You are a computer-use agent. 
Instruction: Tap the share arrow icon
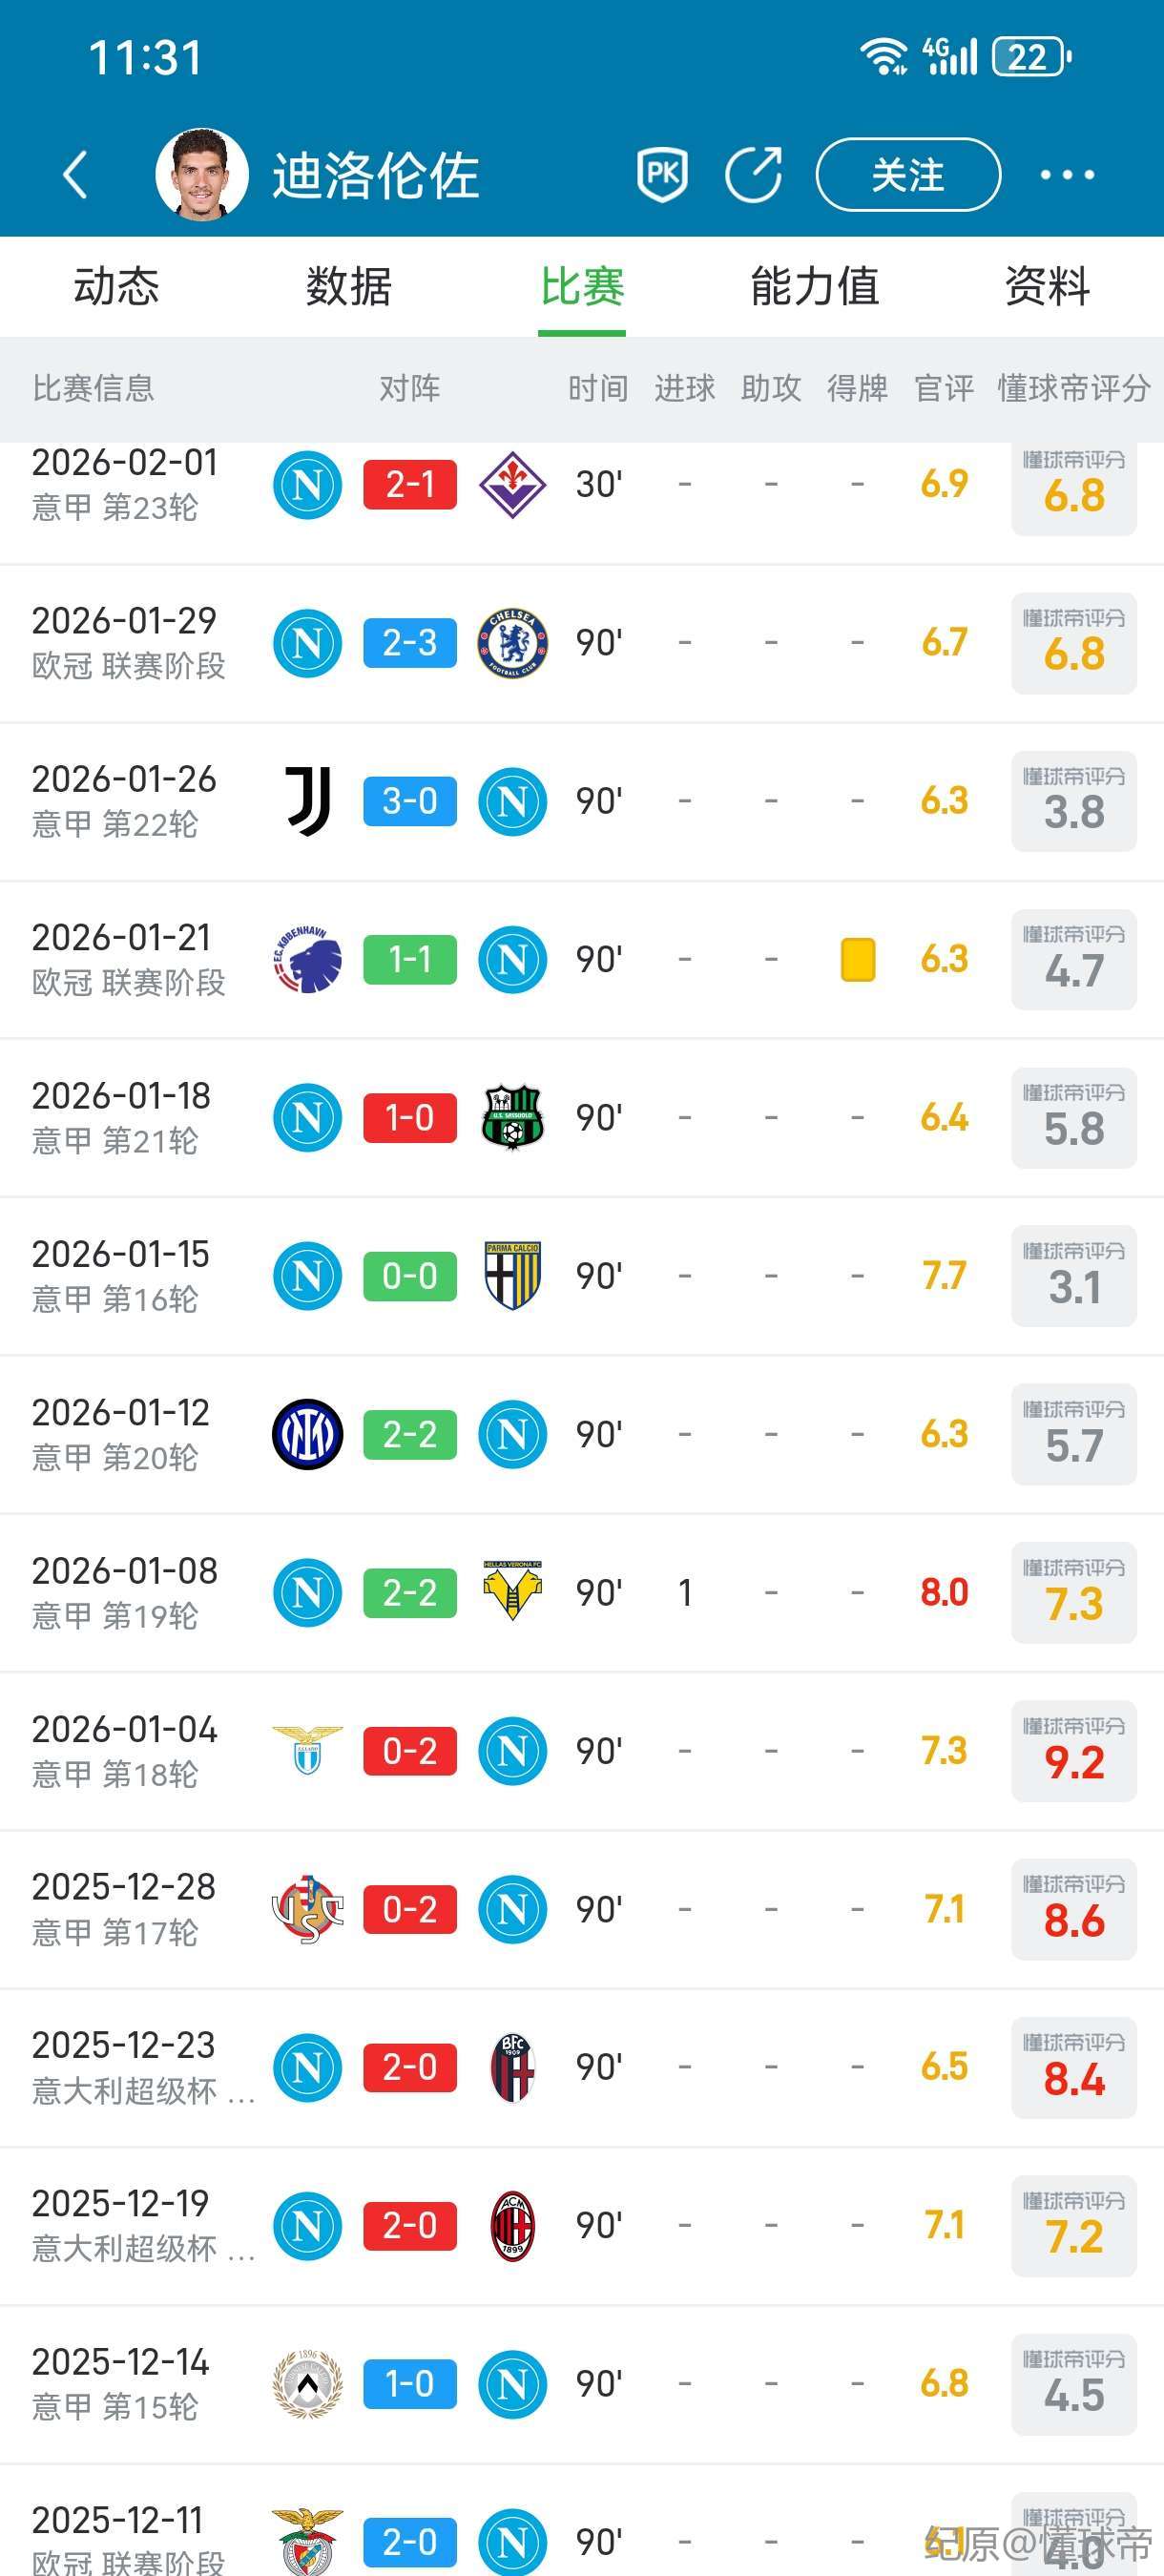[753, 174]
